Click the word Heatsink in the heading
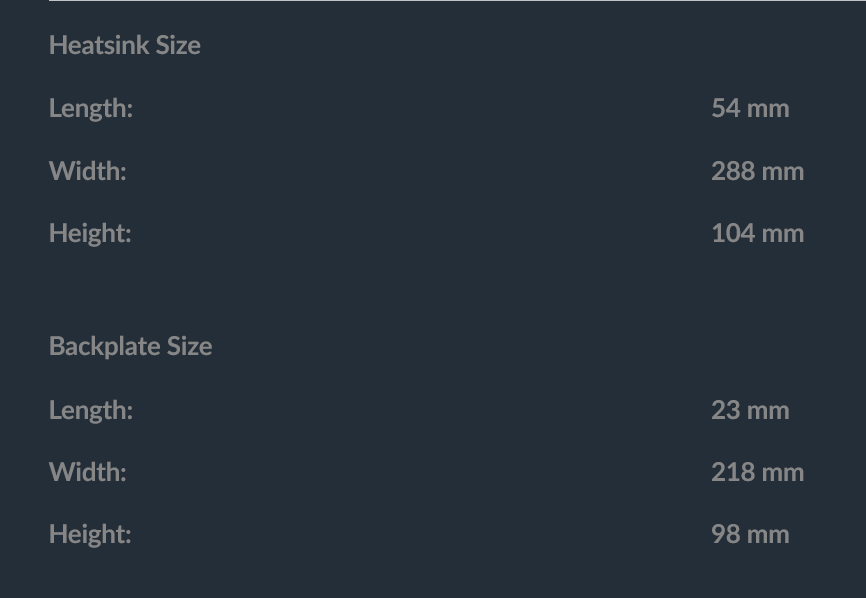The width and height of the screenshot is (866, 598). click(x=99, y=45)
